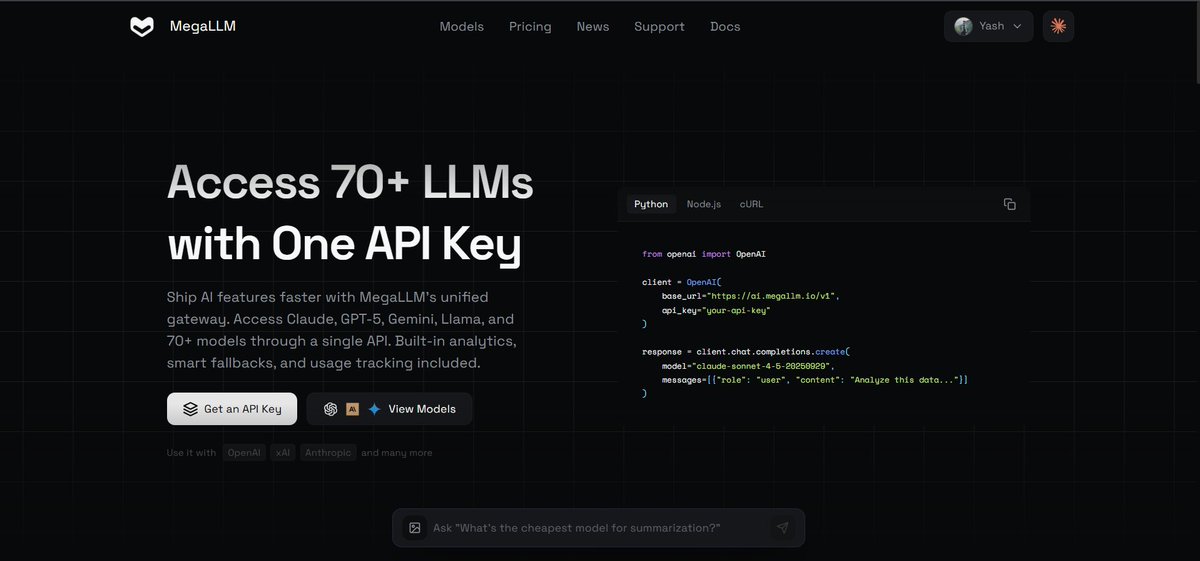Click the 'with One API Key' heading line
The image size is (1200, 561).
pos(344,245)
